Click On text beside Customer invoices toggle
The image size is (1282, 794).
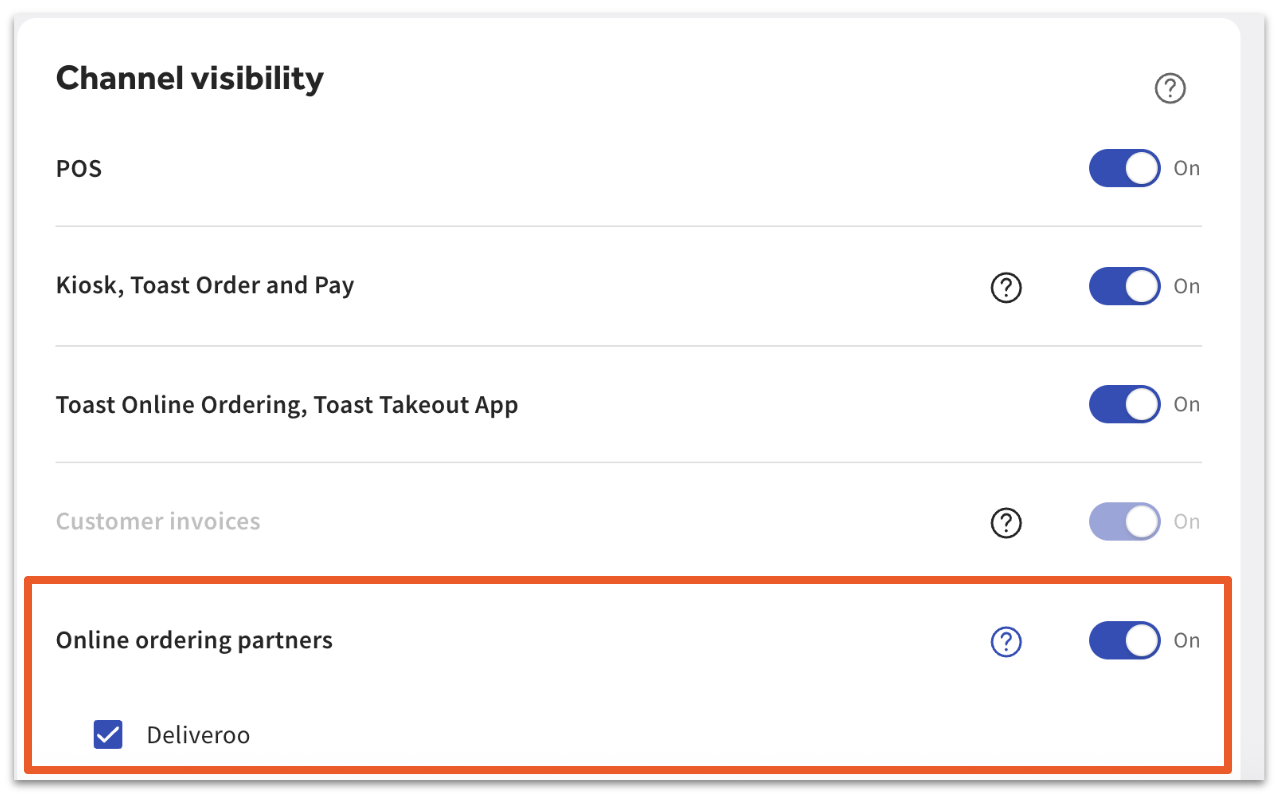tap(1186, 522)
